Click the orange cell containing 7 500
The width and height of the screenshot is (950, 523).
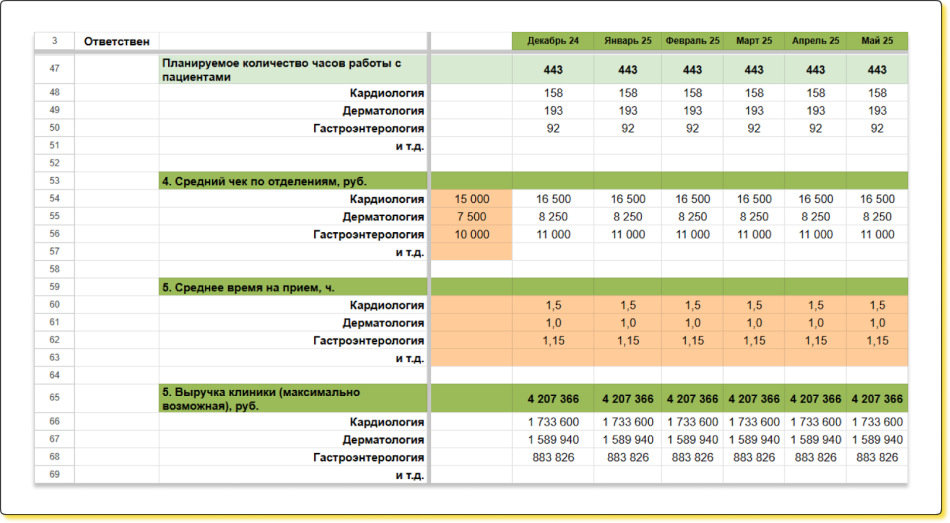pyautogui.click(x=471, y=217)
